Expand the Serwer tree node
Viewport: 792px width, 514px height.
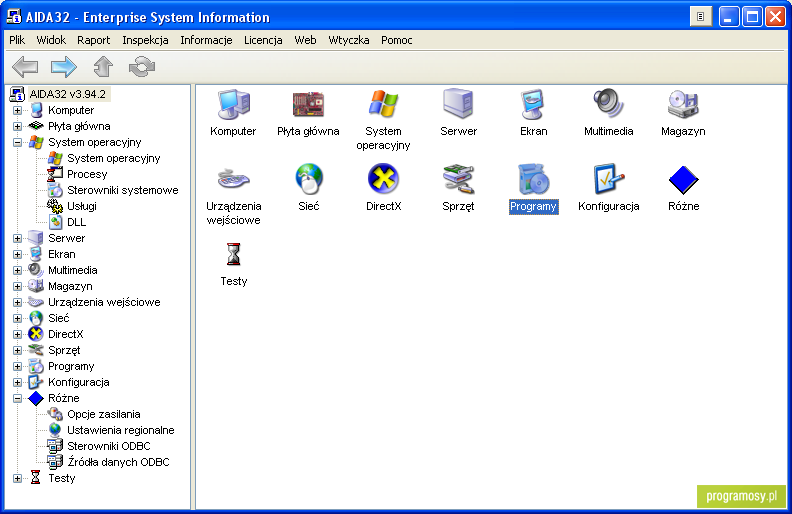(17, 238)
